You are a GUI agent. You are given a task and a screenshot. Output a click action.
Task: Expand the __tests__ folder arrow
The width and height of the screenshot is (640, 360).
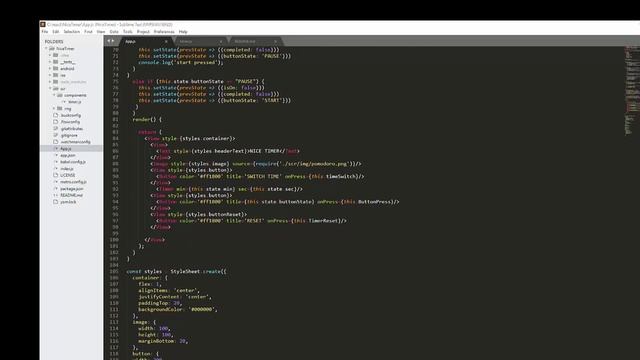point(50,62)
